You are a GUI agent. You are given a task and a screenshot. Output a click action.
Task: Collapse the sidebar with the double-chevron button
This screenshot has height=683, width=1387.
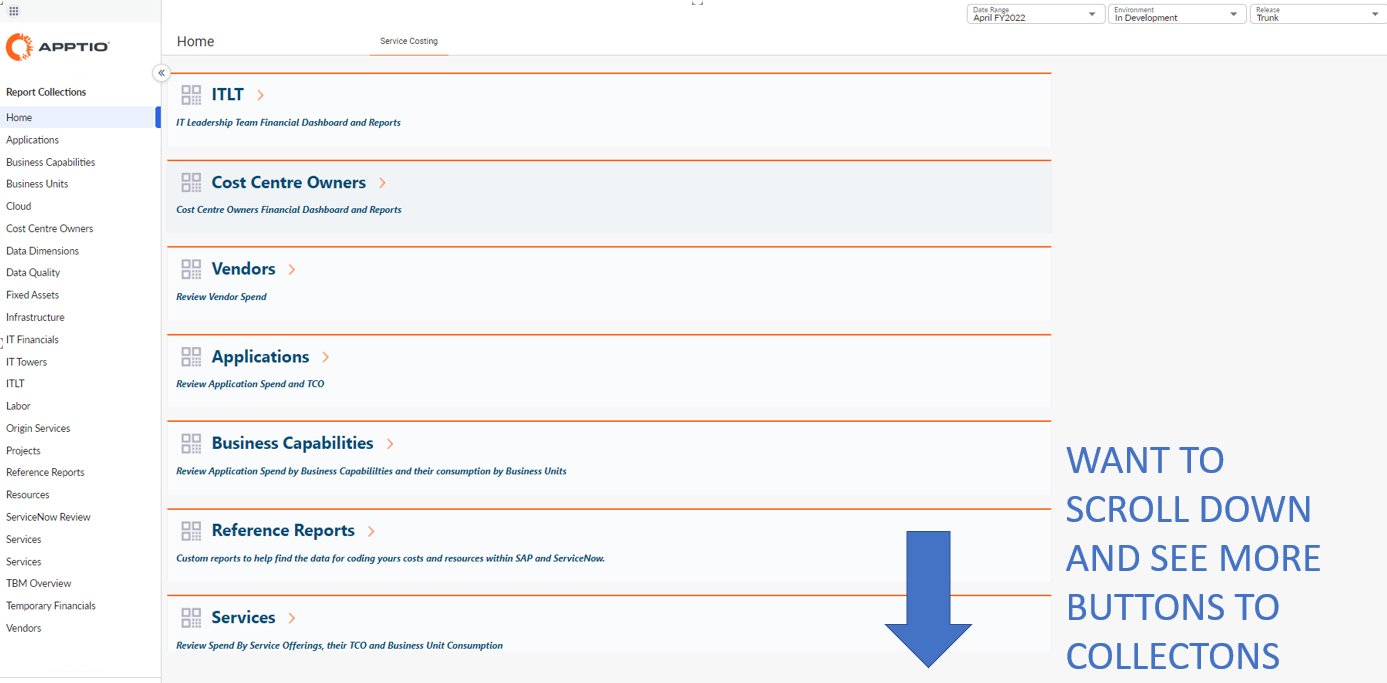point(161,73)
